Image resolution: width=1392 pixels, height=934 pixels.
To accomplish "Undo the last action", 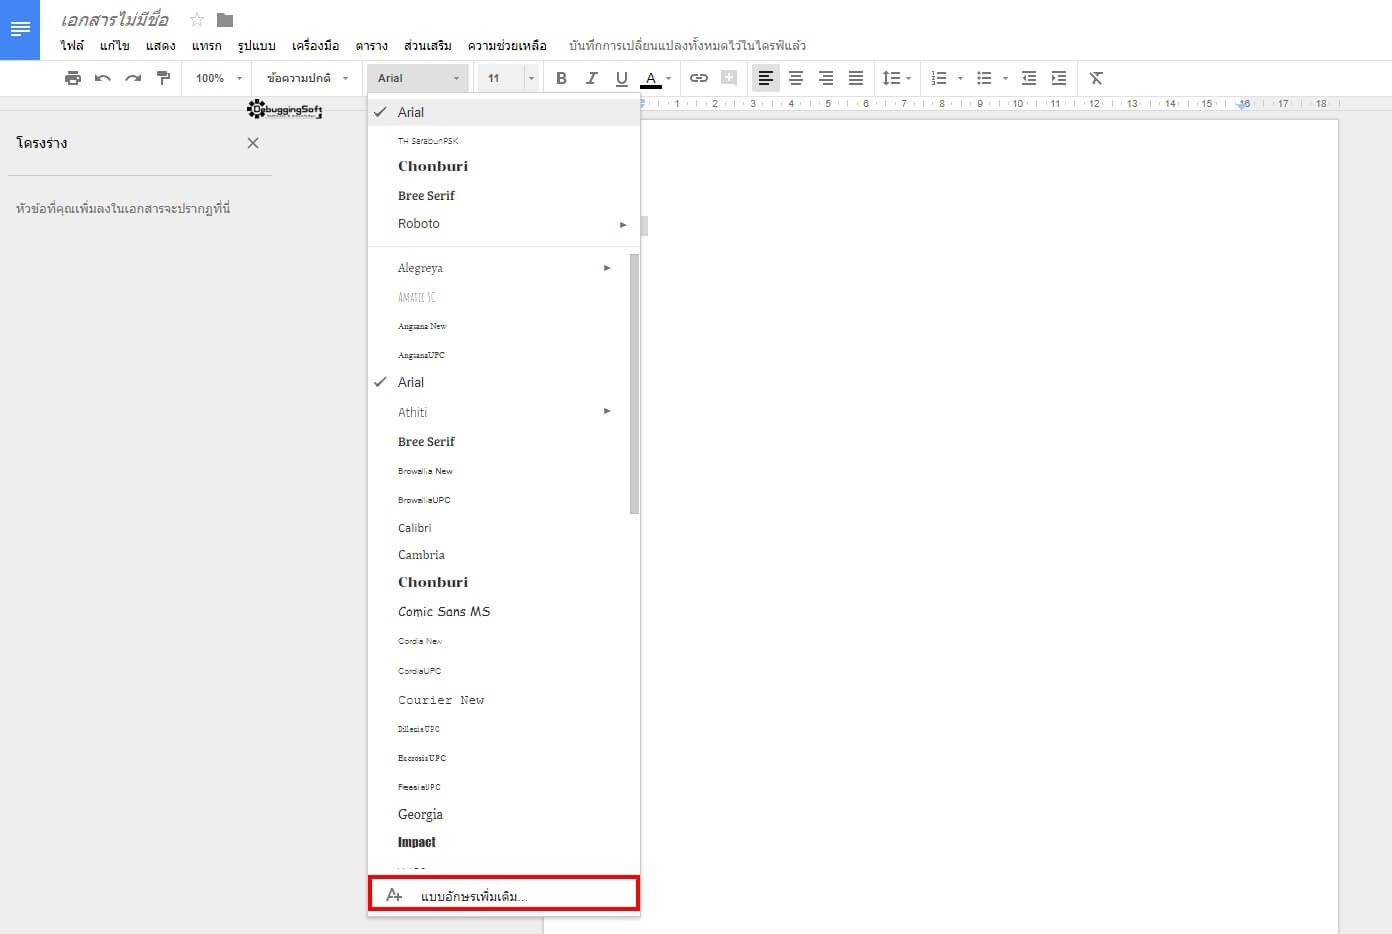I will coord(103,77).
